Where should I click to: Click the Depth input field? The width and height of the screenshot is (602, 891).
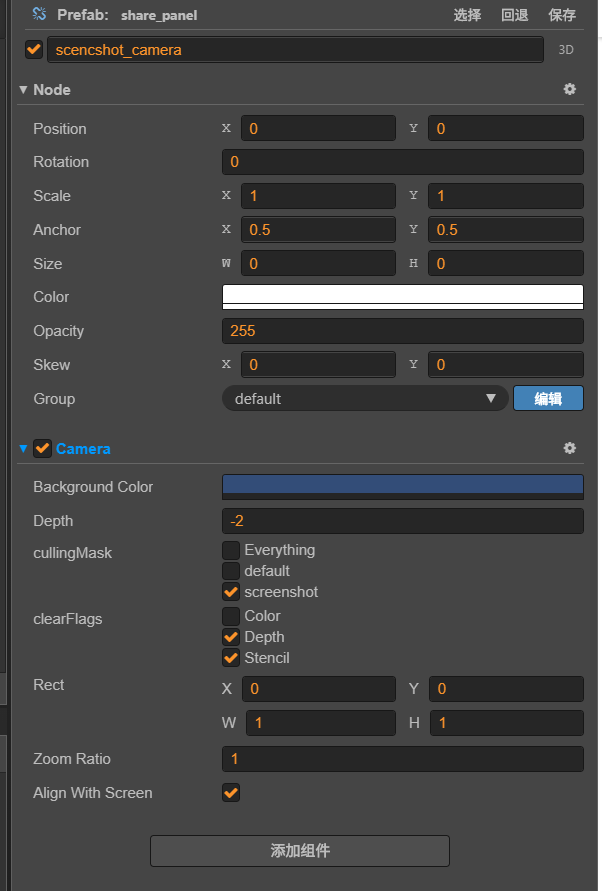pyautogui.click(x=402, y=521)
